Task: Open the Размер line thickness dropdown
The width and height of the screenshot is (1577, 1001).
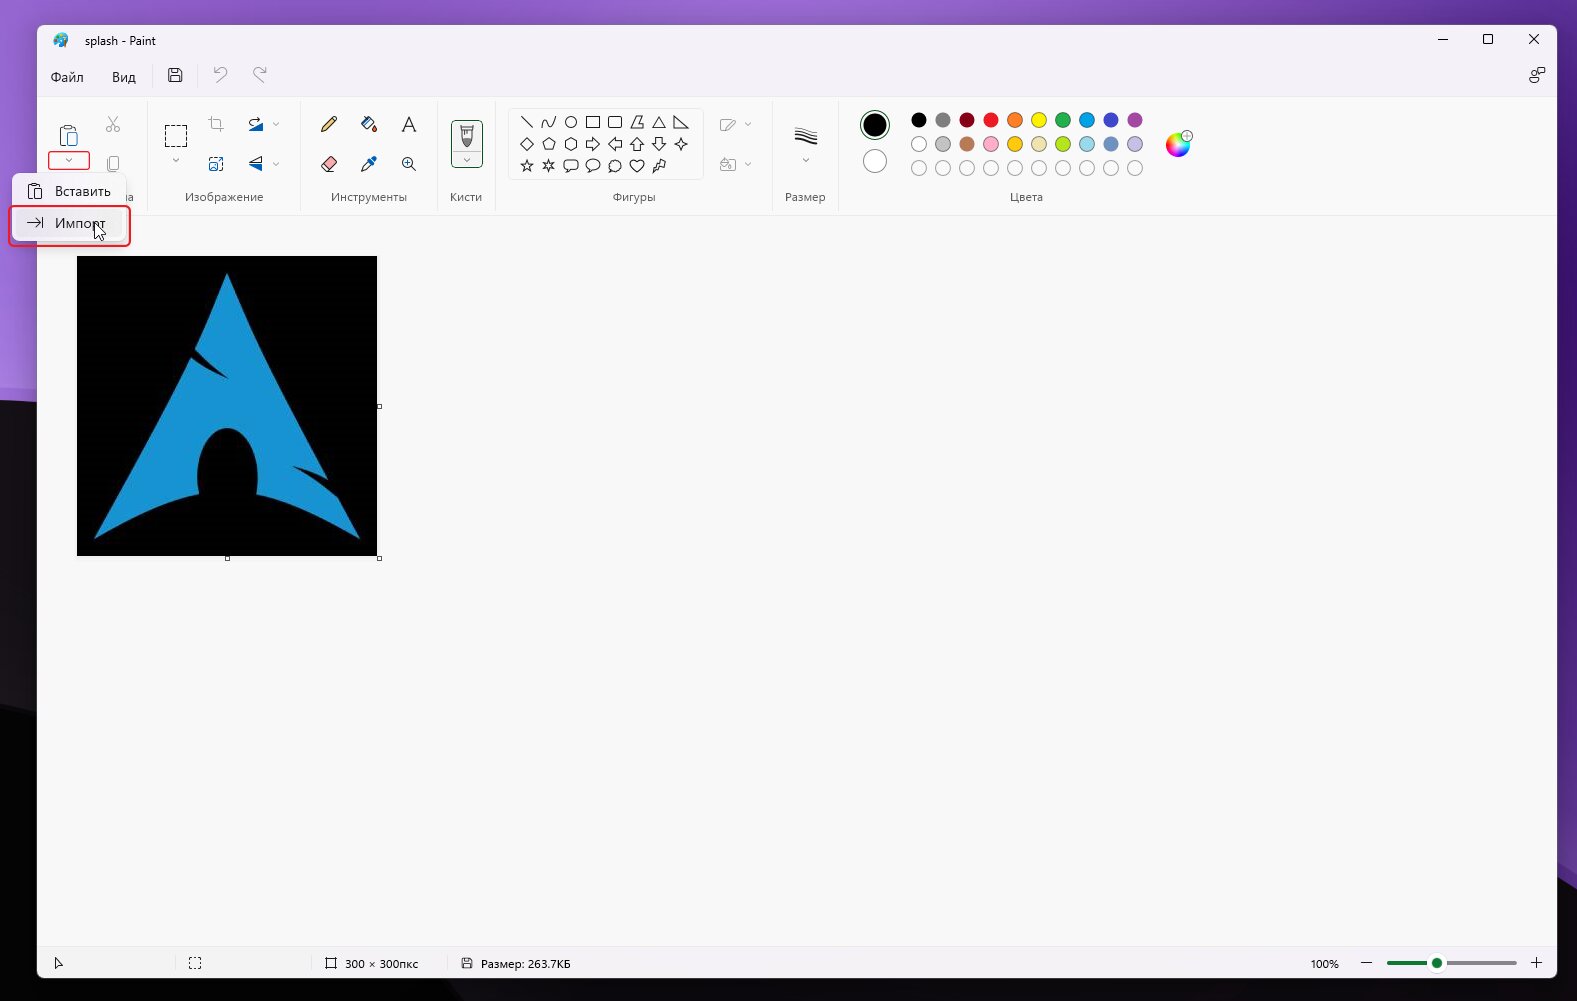Action: [x=805, y=145]
